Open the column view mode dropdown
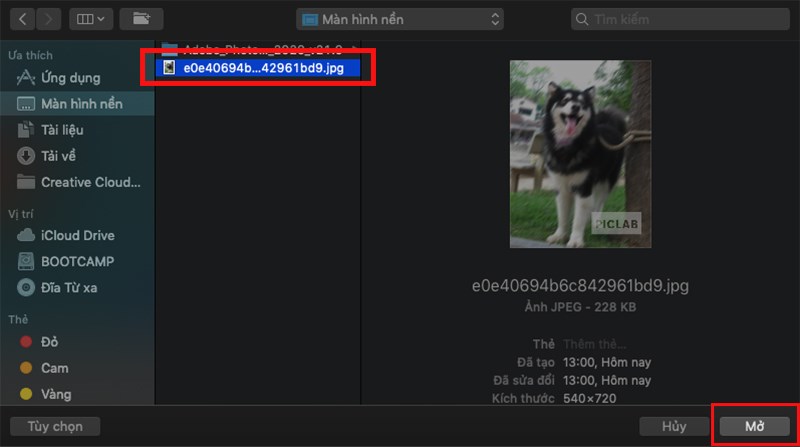The image size is (800, 447). [91, 19]
